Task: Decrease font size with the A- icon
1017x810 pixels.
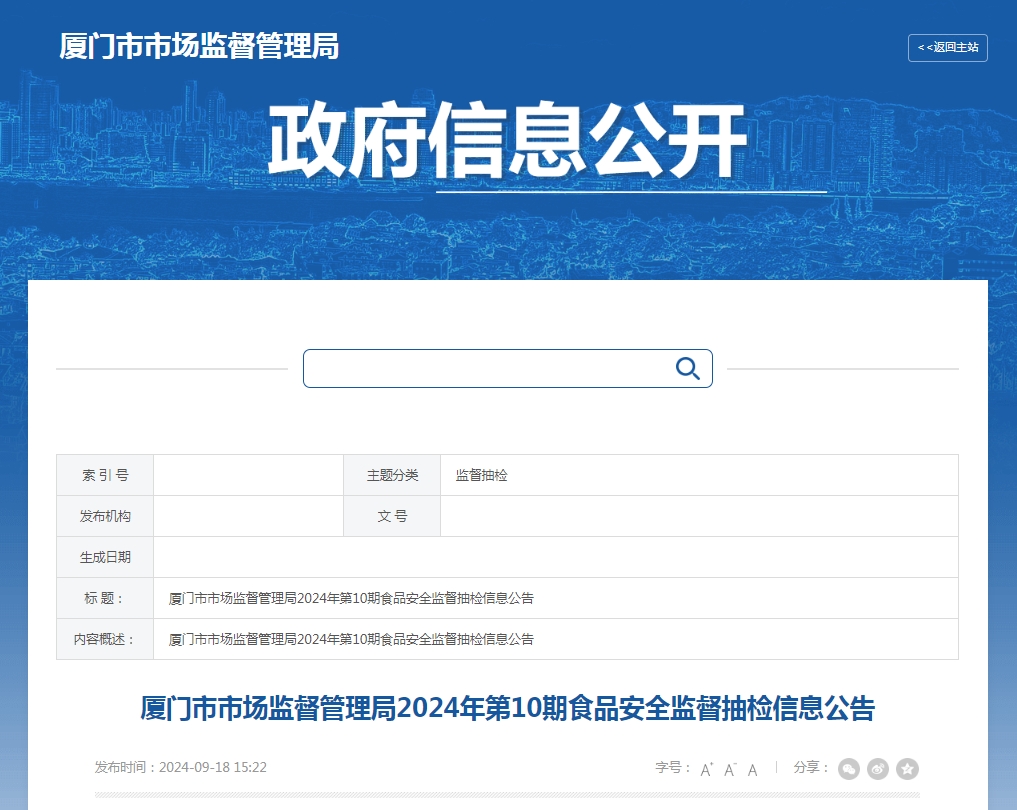Action: point(730,769)
